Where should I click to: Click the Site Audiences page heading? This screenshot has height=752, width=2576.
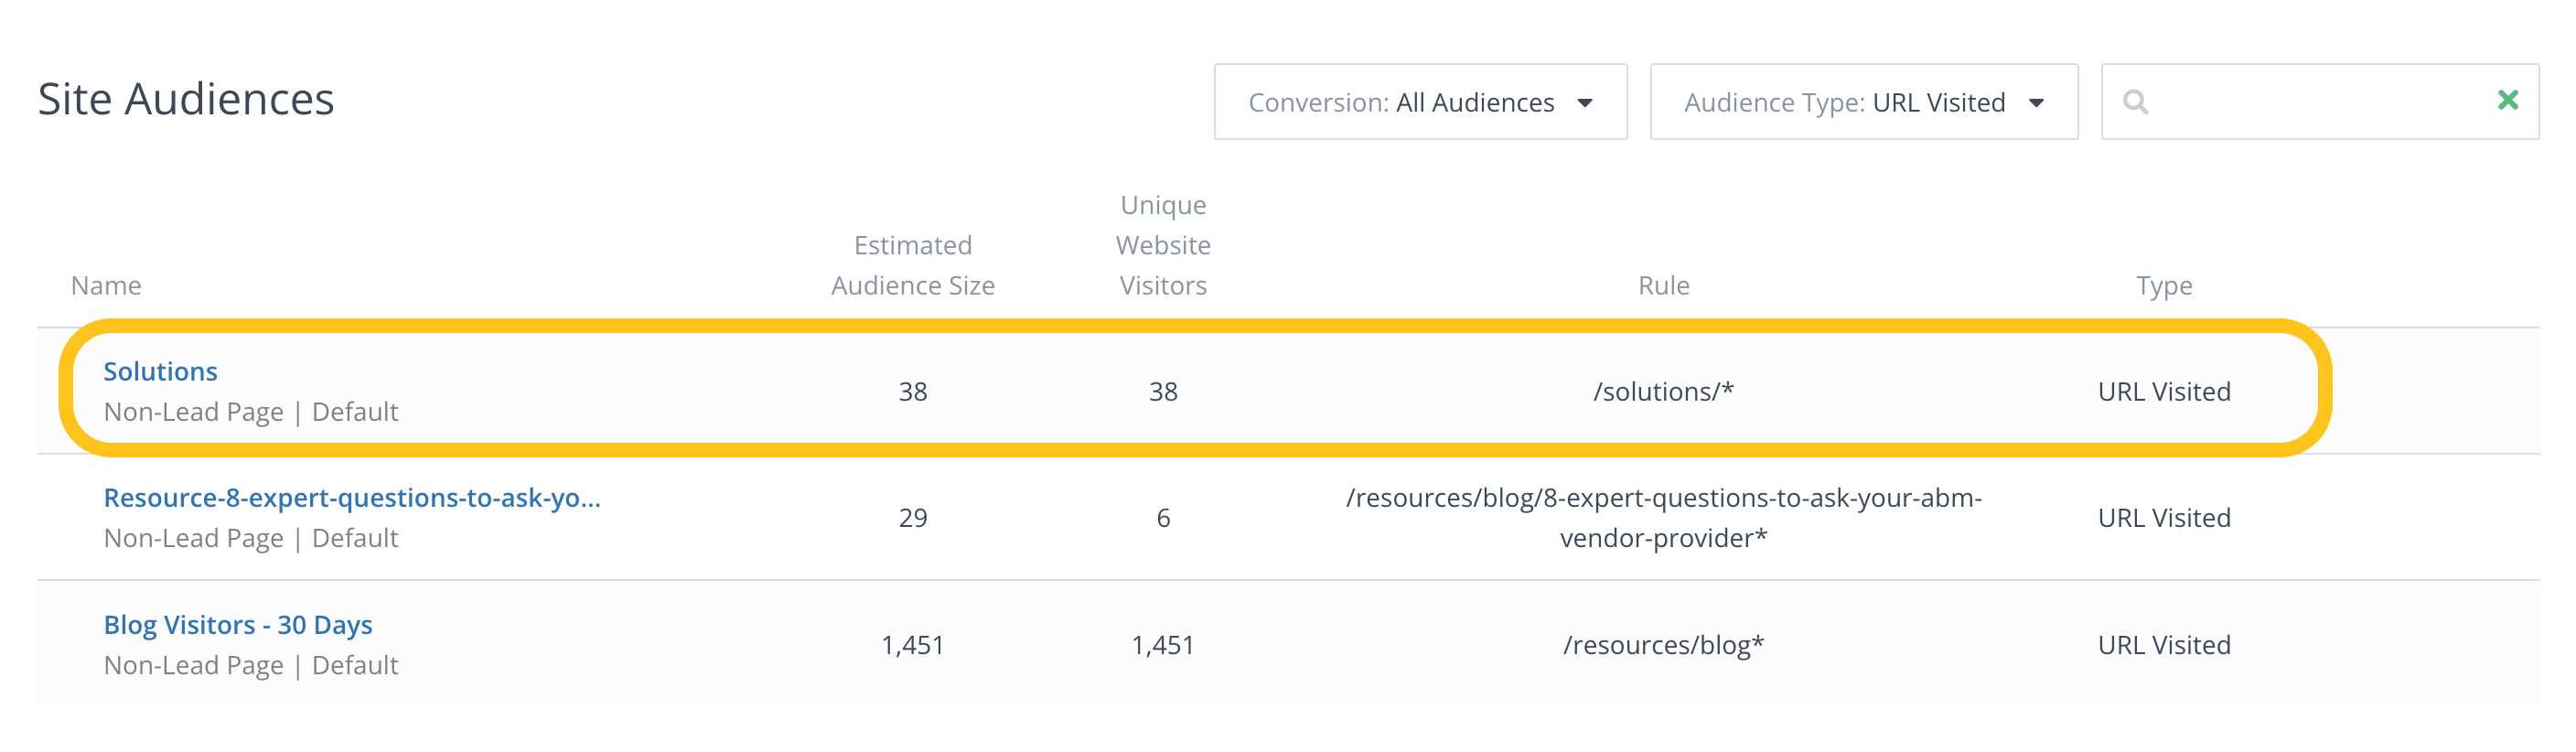186,99
